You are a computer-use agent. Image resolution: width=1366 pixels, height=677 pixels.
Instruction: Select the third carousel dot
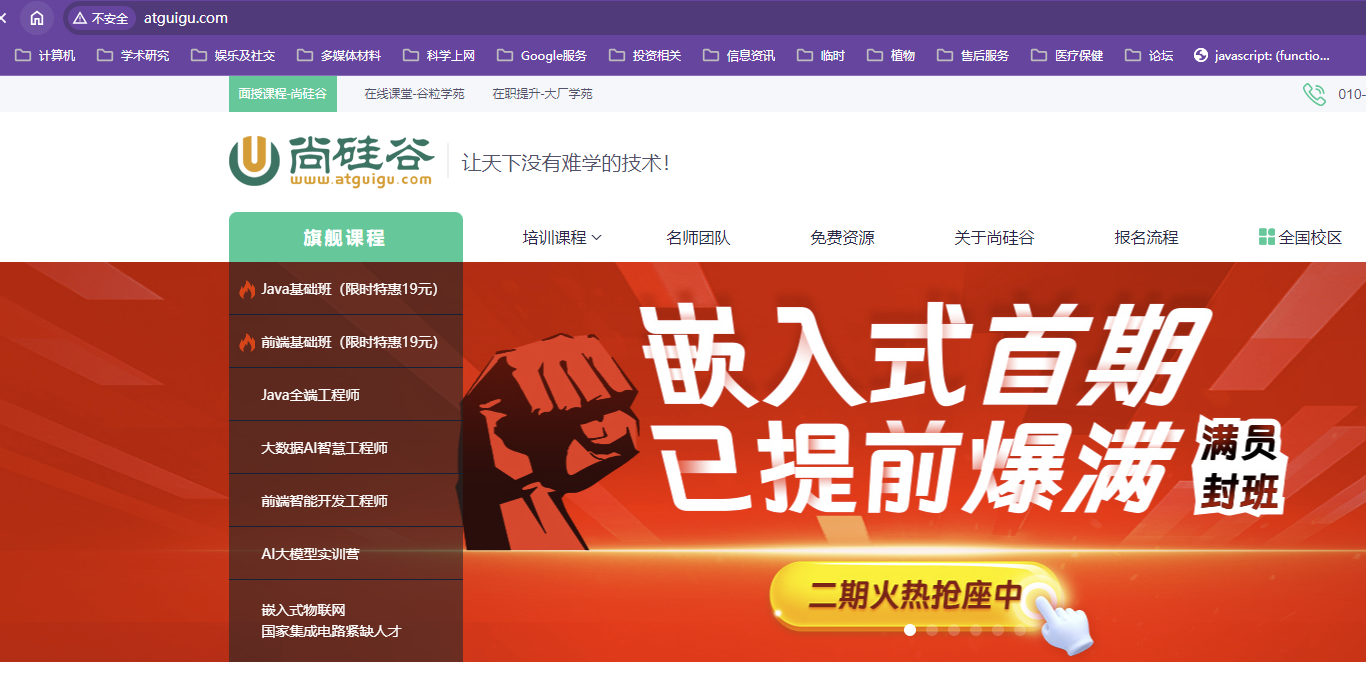[x=954, y=630]
